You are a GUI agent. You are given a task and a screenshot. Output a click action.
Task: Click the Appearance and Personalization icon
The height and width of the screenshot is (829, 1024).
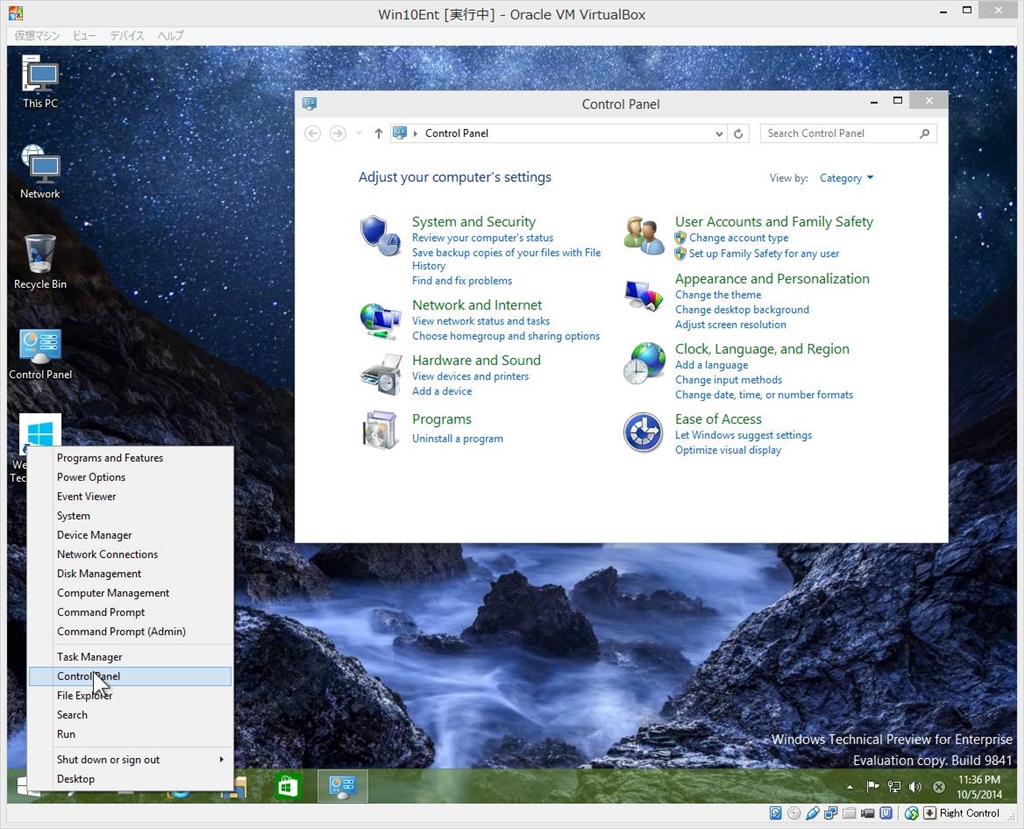pos(644,297)
